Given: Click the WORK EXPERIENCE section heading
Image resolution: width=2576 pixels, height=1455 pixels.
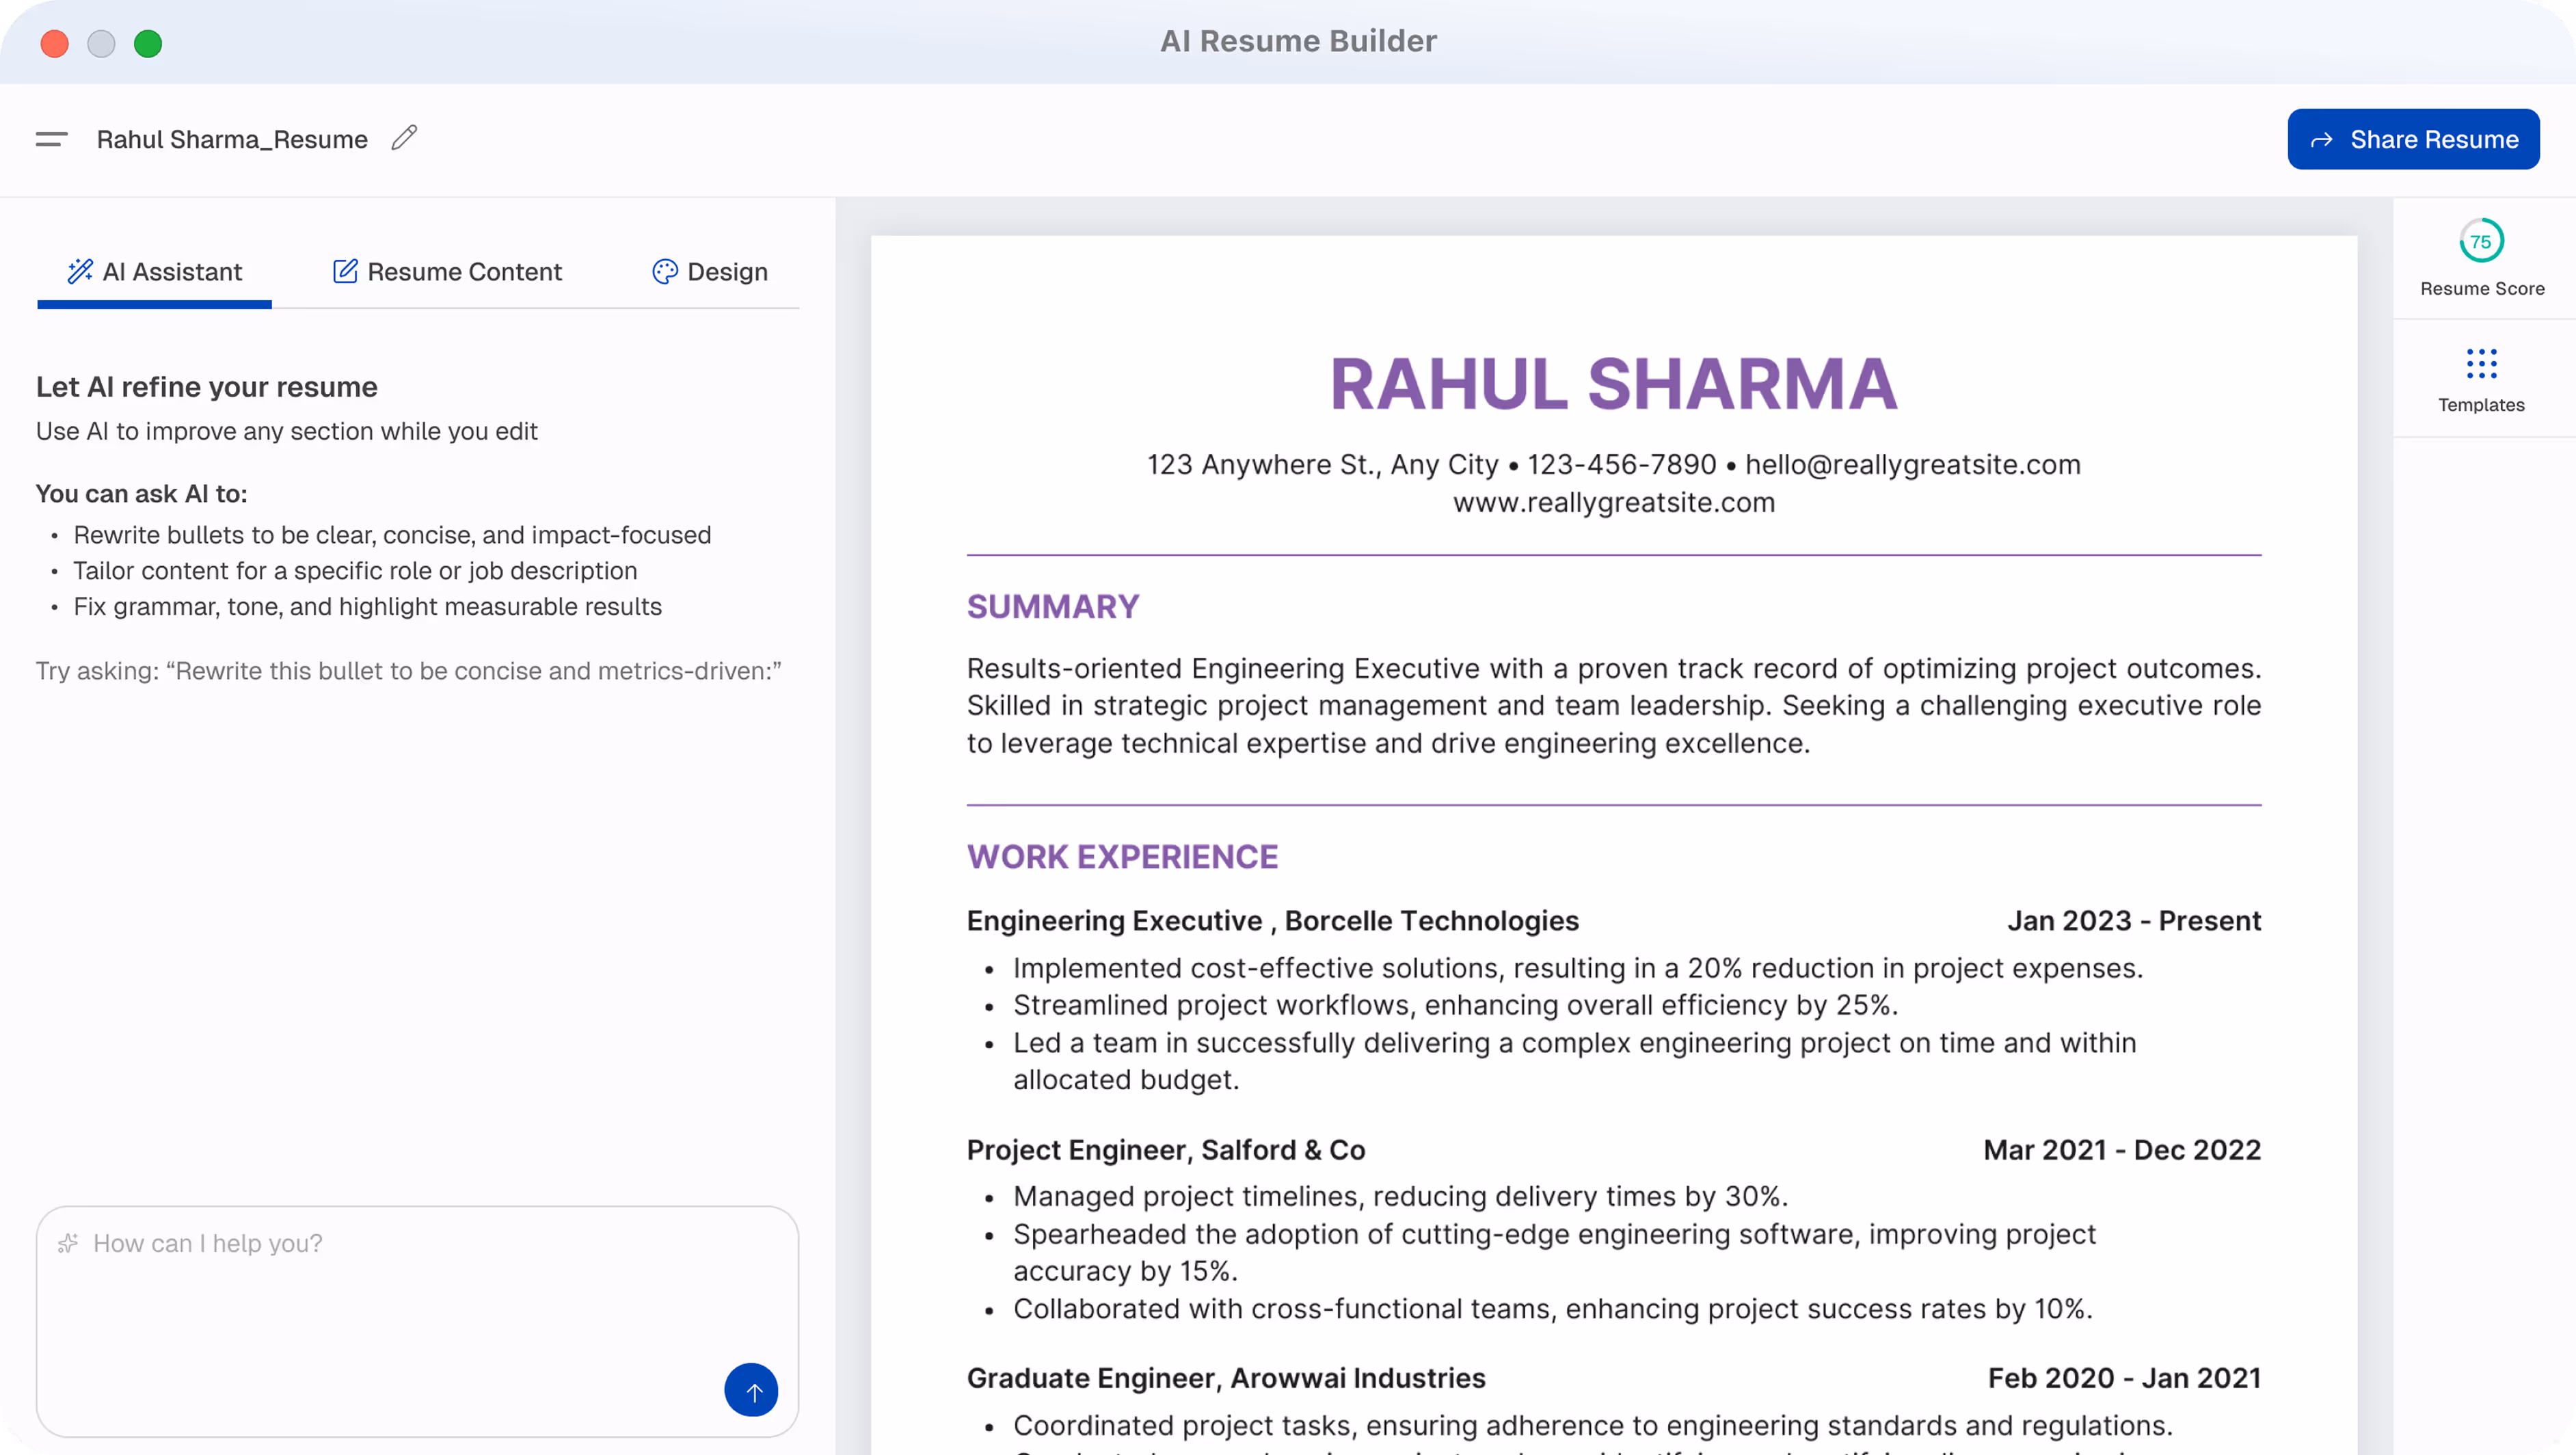Looking at the screenshot, I should tap(1121, 856).
